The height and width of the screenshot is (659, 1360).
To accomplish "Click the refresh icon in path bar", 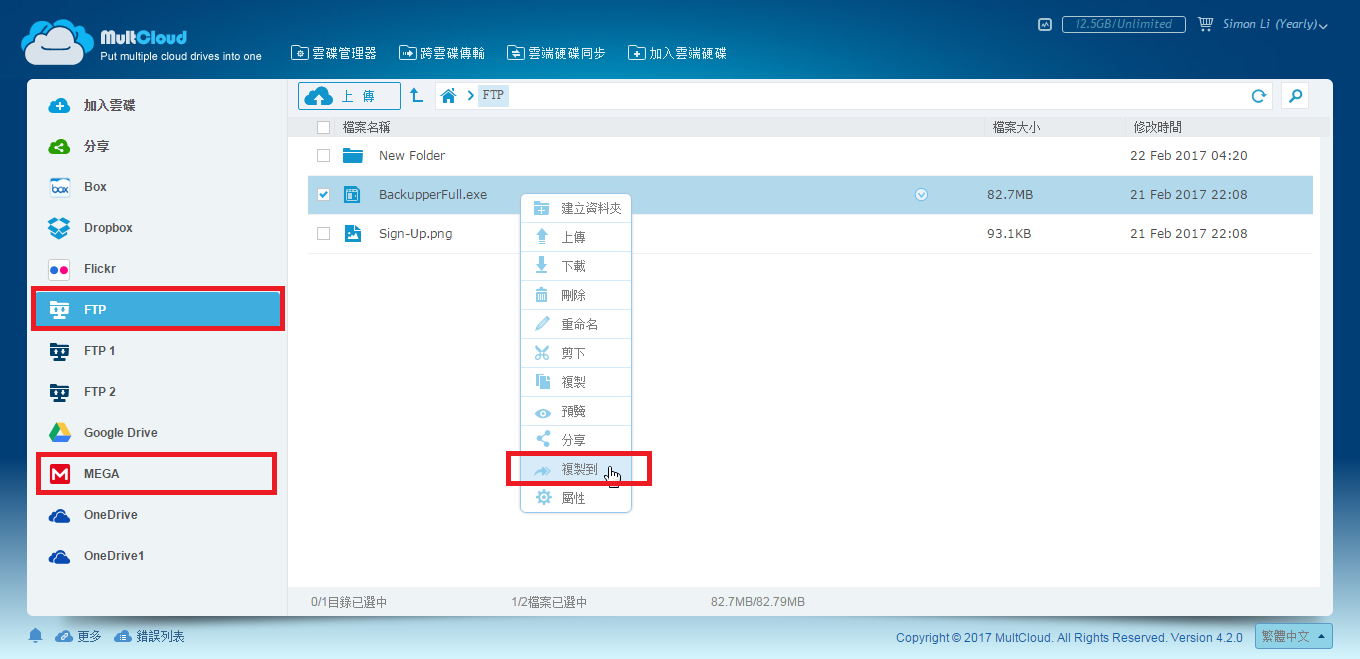I will coord(1259,96).
